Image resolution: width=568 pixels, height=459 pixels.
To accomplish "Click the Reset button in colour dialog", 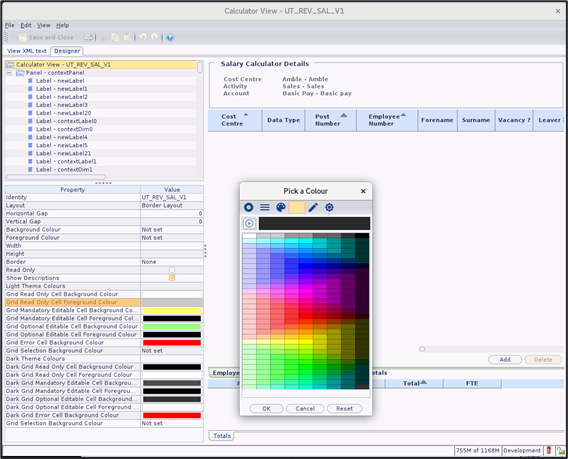I will click(344, 408).
